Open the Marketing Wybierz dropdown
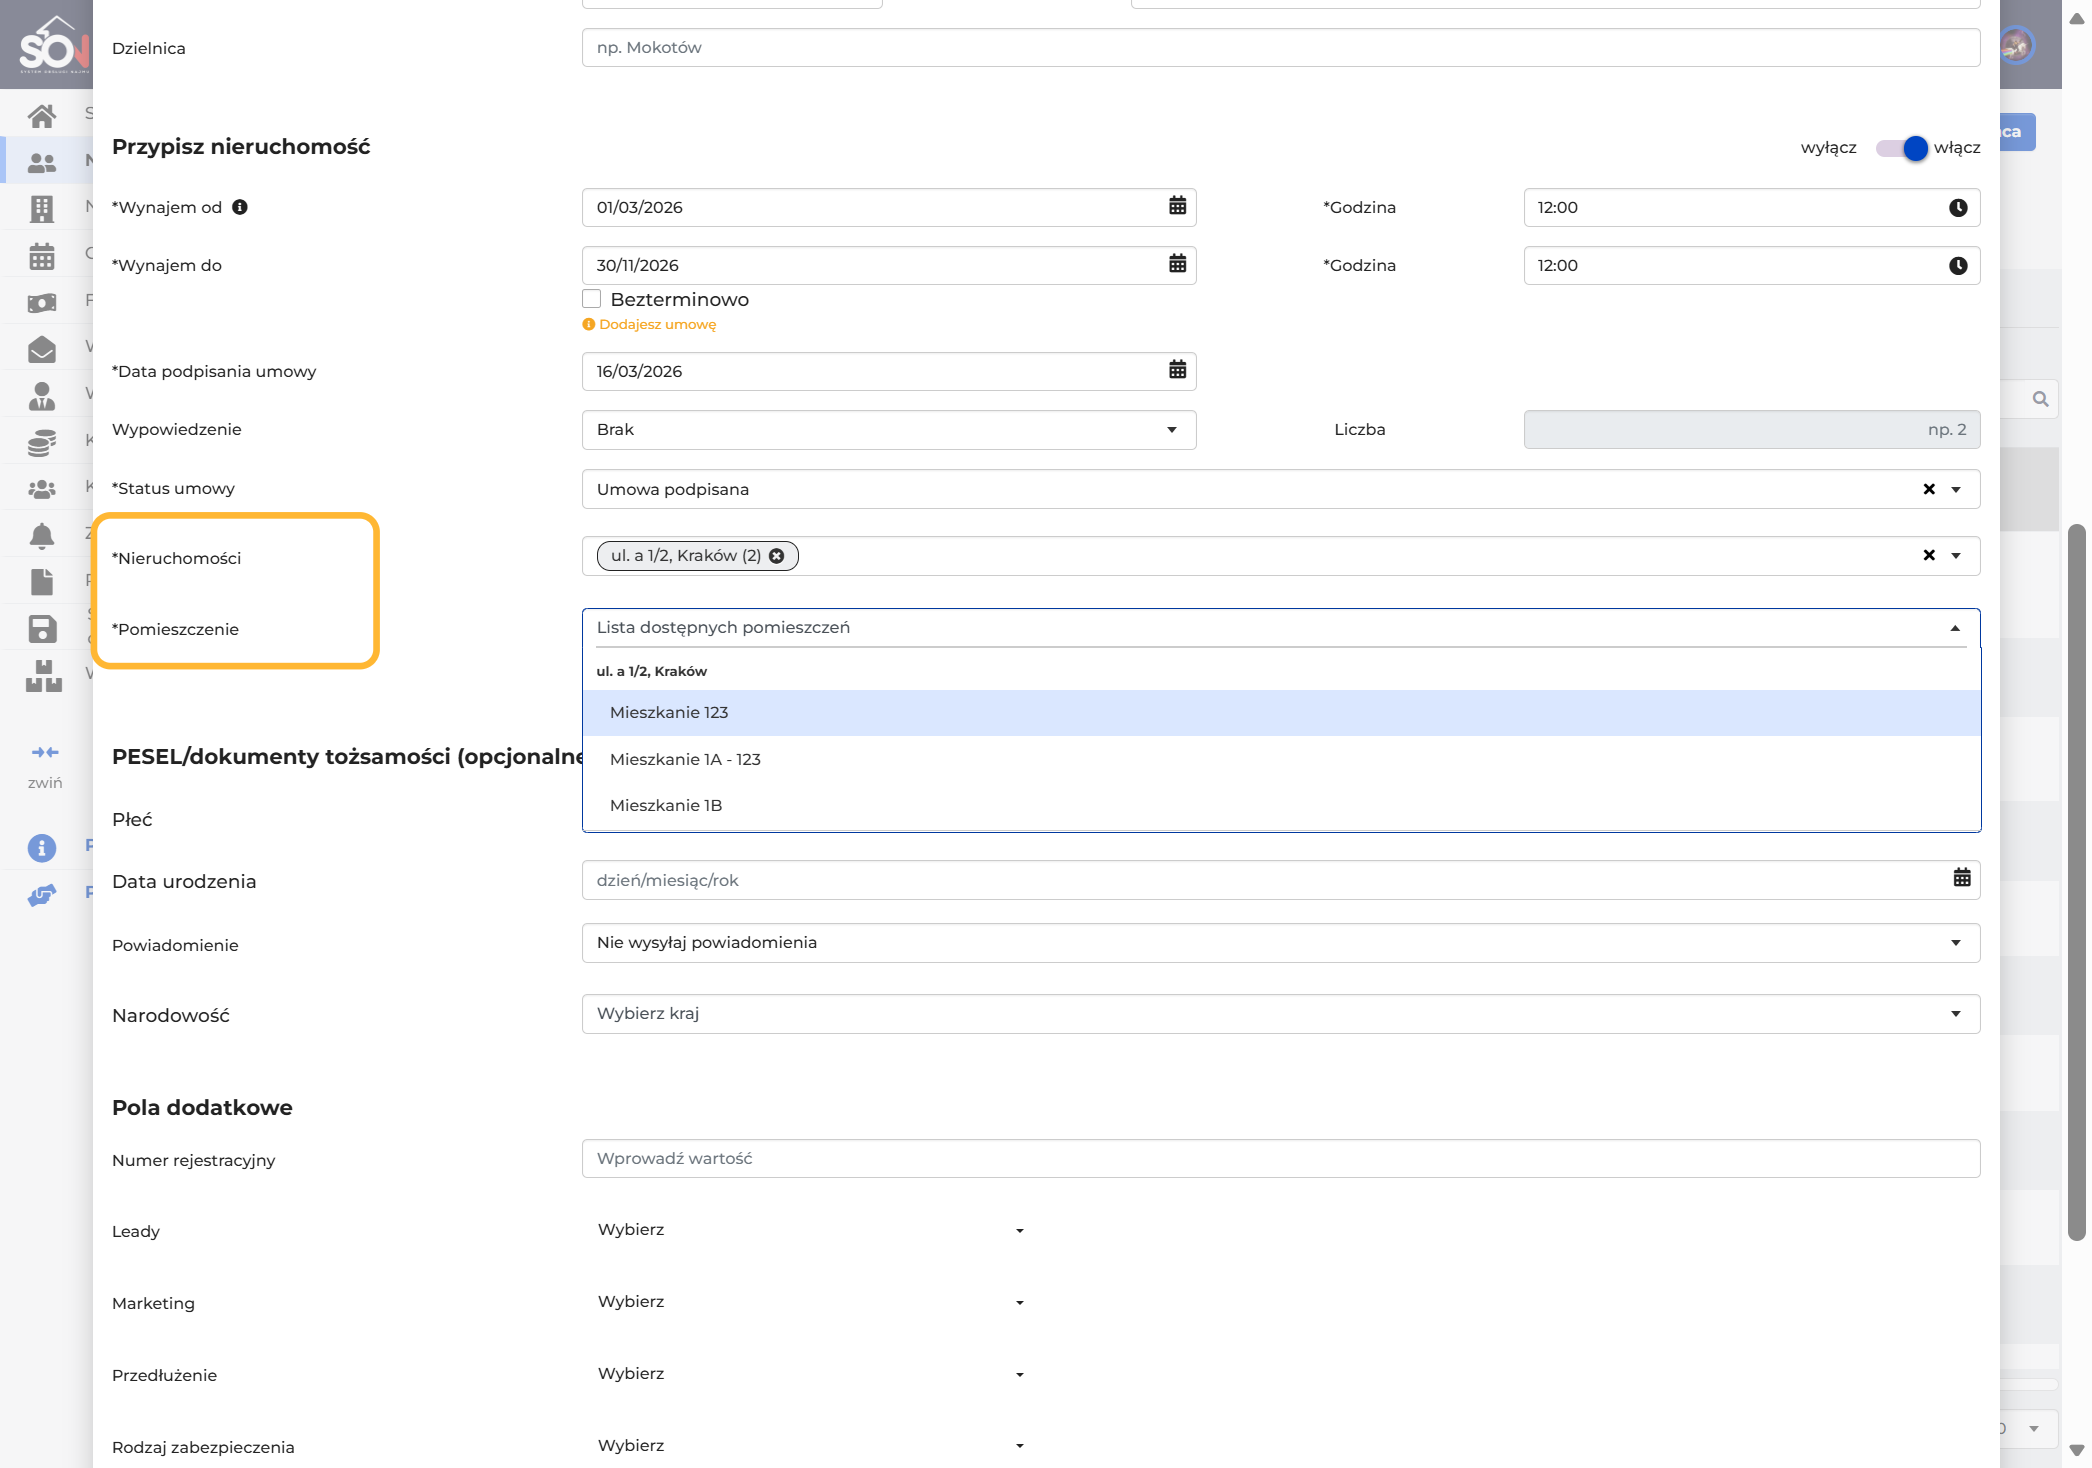Viewport: 2092px width, 1468px height. [811, 1302]
